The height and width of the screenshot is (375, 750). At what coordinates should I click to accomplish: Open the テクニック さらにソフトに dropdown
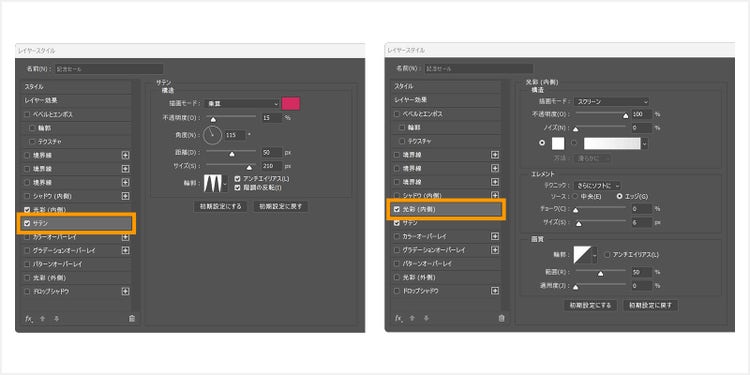pos(597,185)
